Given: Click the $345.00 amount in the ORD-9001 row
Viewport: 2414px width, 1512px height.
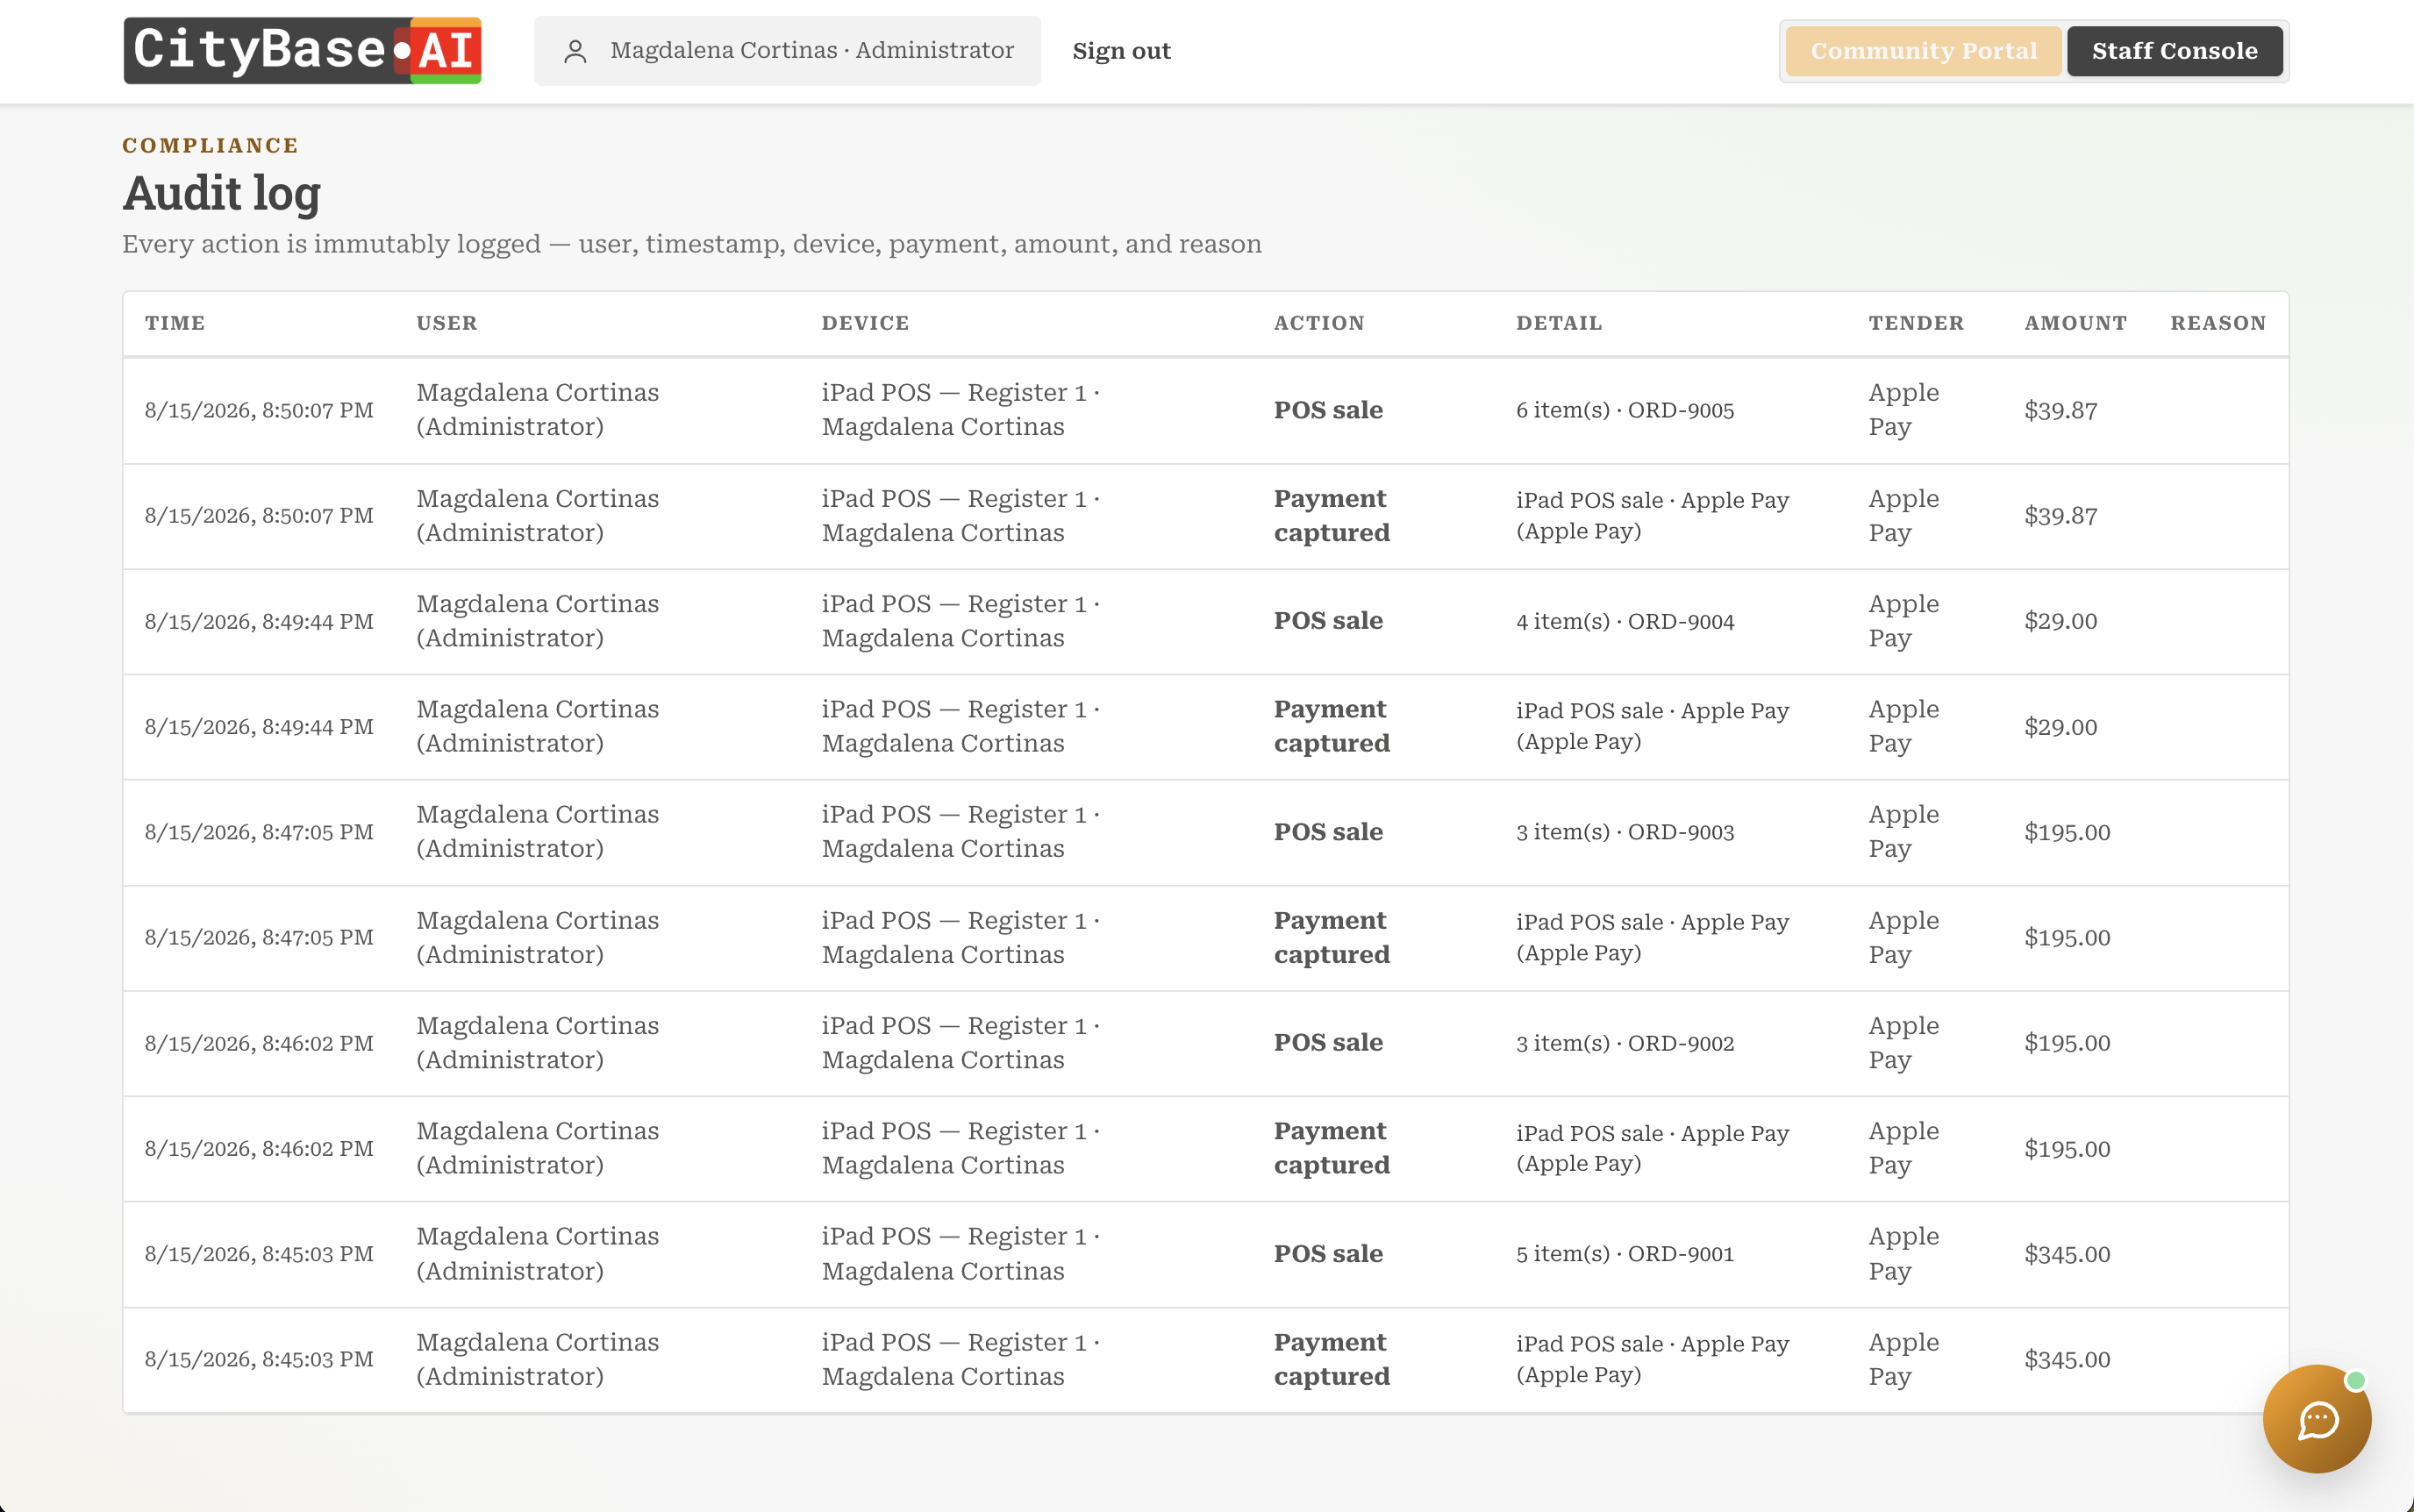Looking at the screenshot, I should (x=2067, y=1254).
